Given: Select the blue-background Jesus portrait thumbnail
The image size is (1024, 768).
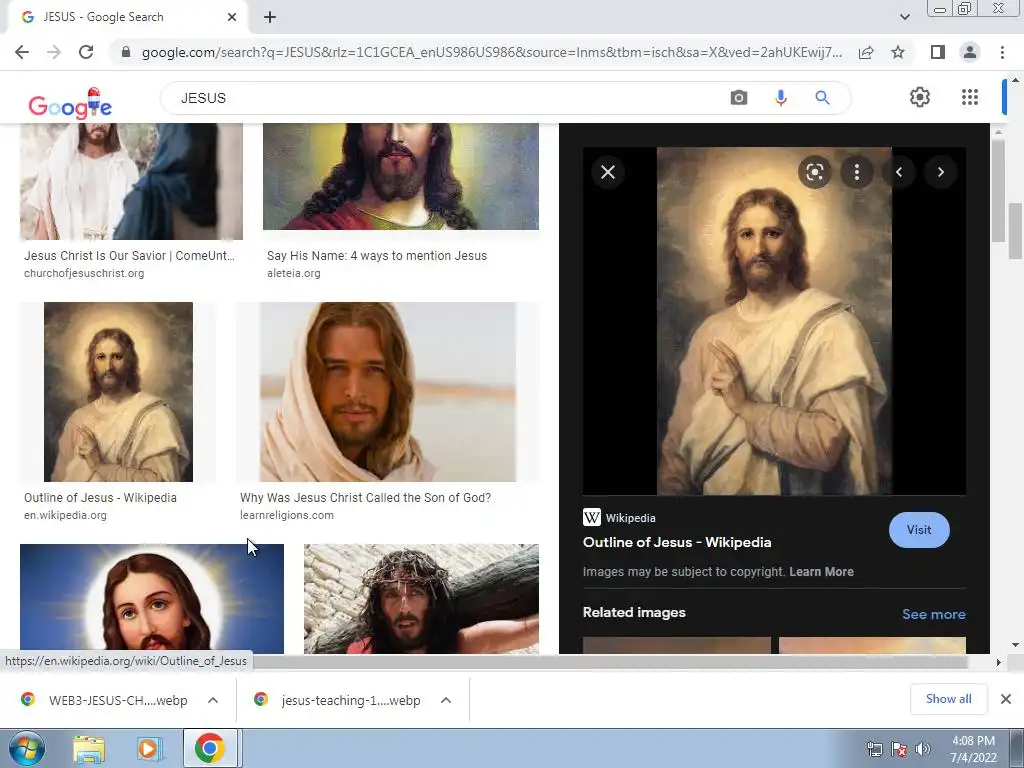Looking at the screenshot, I should pos(152,599).
